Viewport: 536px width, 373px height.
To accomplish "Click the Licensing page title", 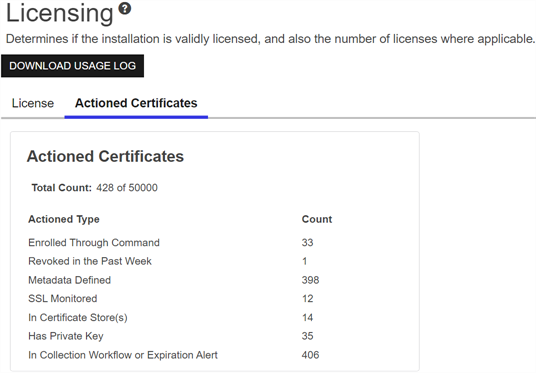I will coord(59,14).
